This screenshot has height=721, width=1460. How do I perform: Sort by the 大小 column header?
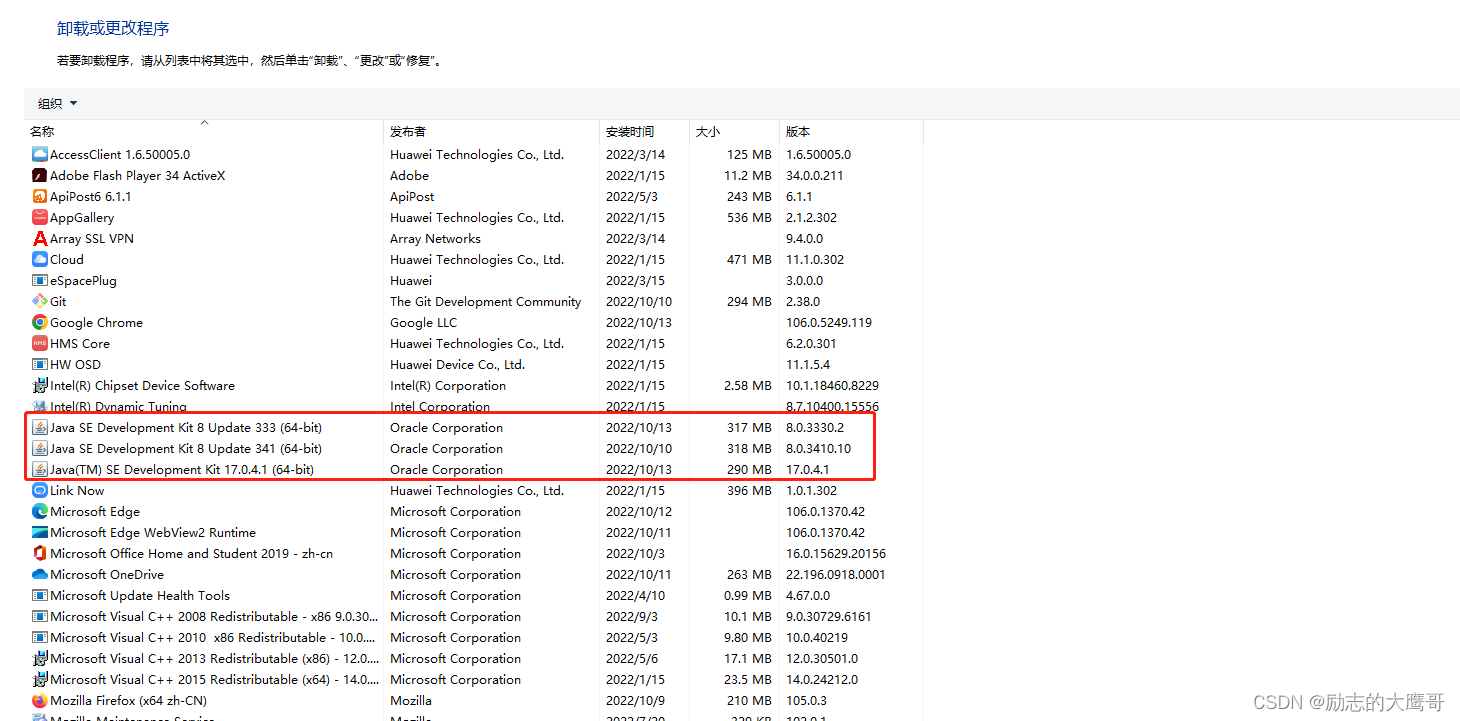pos(734,131)
